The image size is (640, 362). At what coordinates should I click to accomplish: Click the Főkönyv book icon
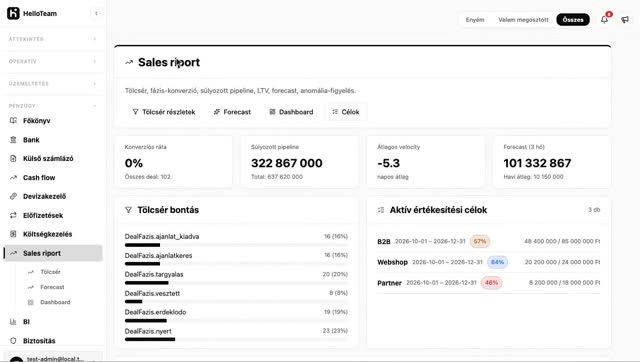(13, 120)
